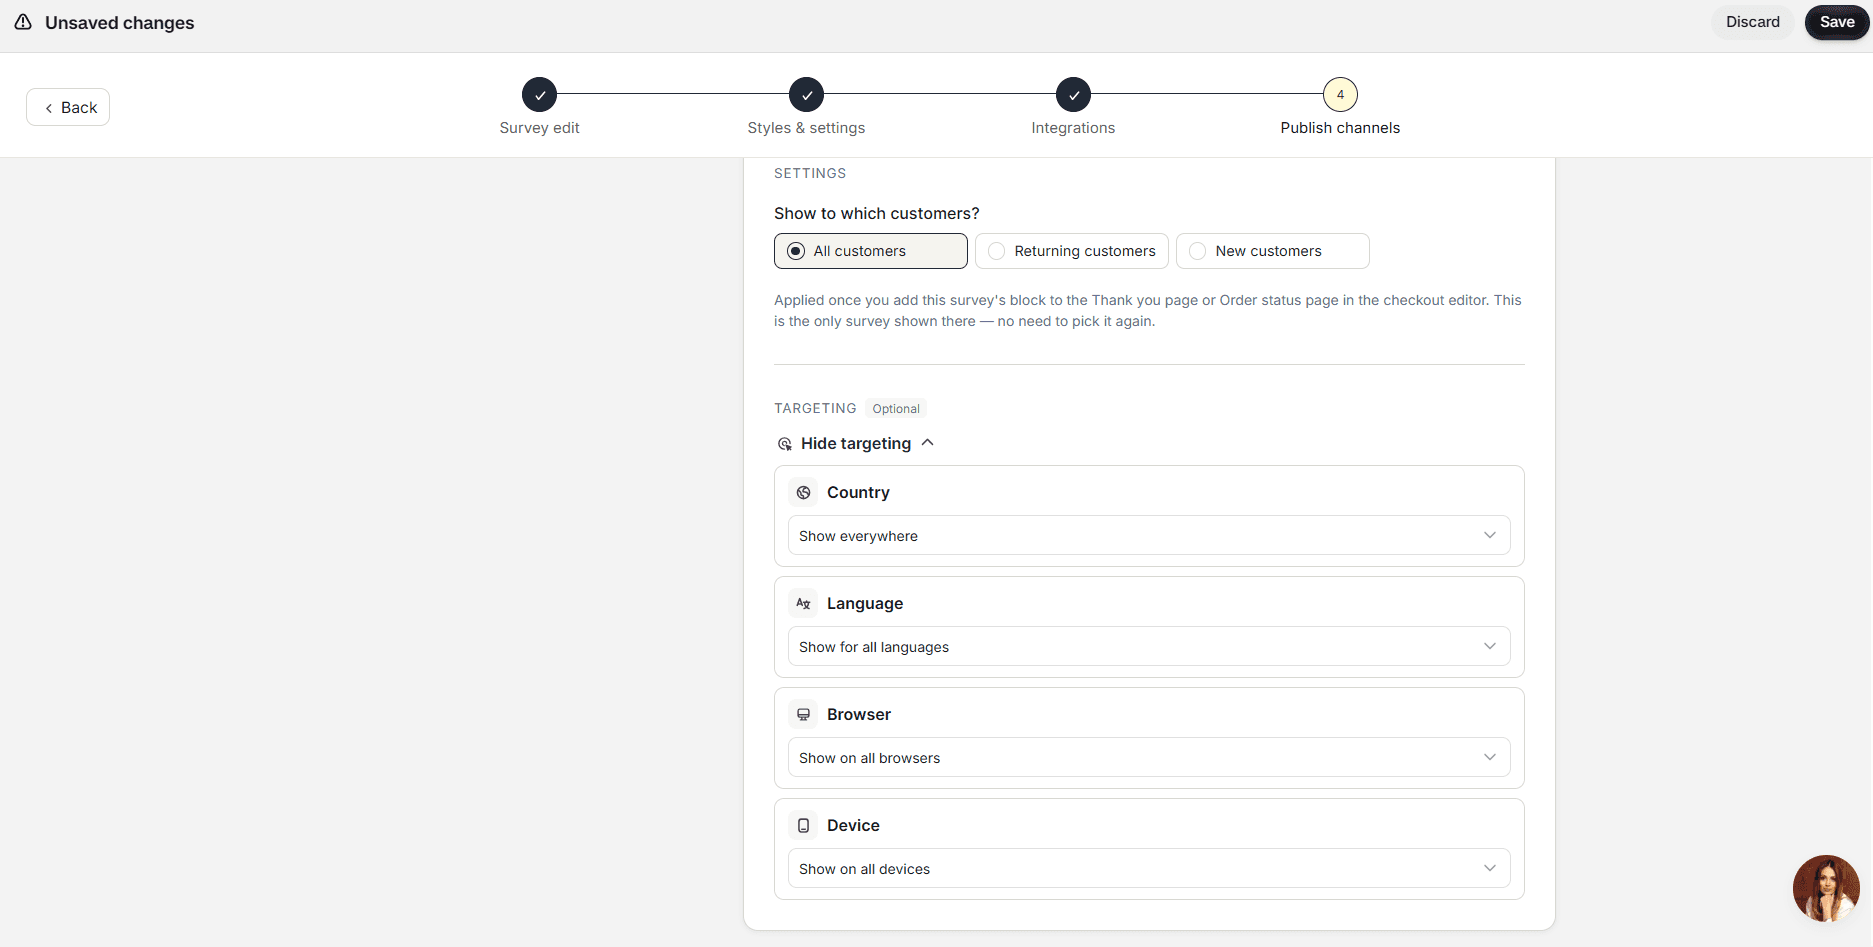Click the Survey edit checkmark step

(x=540, y=95)
